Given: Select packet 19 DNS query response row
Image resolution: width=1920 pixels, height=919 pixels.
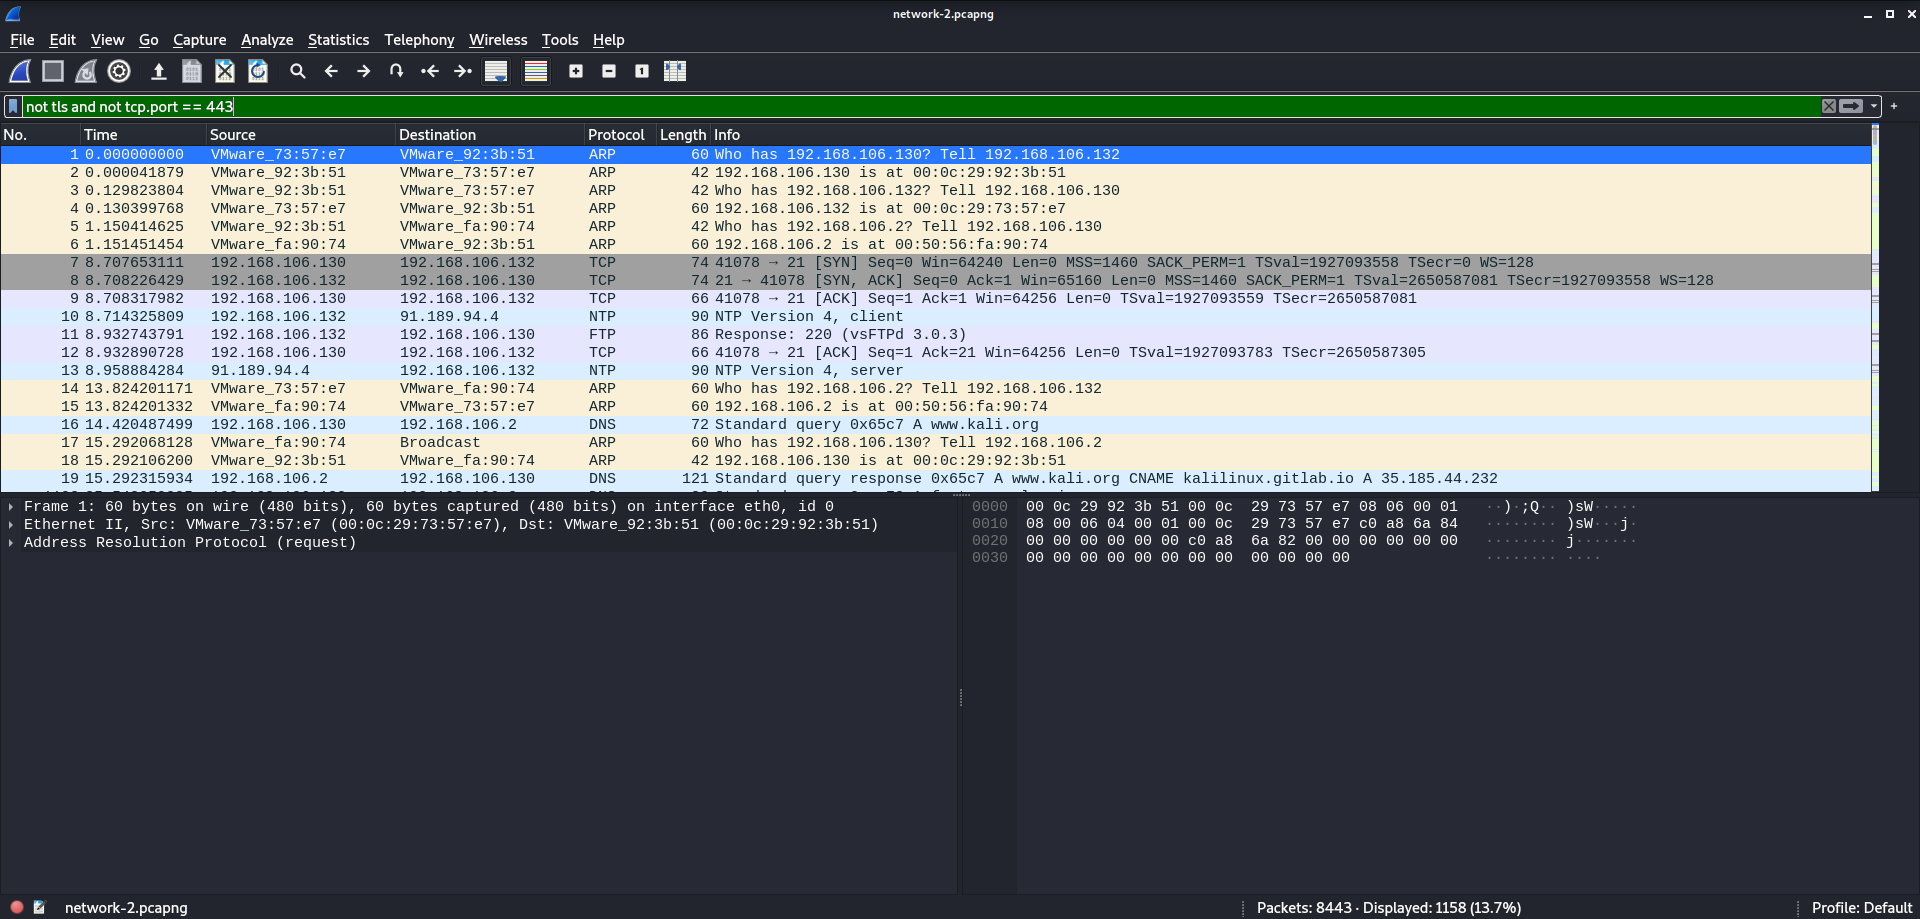Looking at the screenshot, I should [936, 478].
